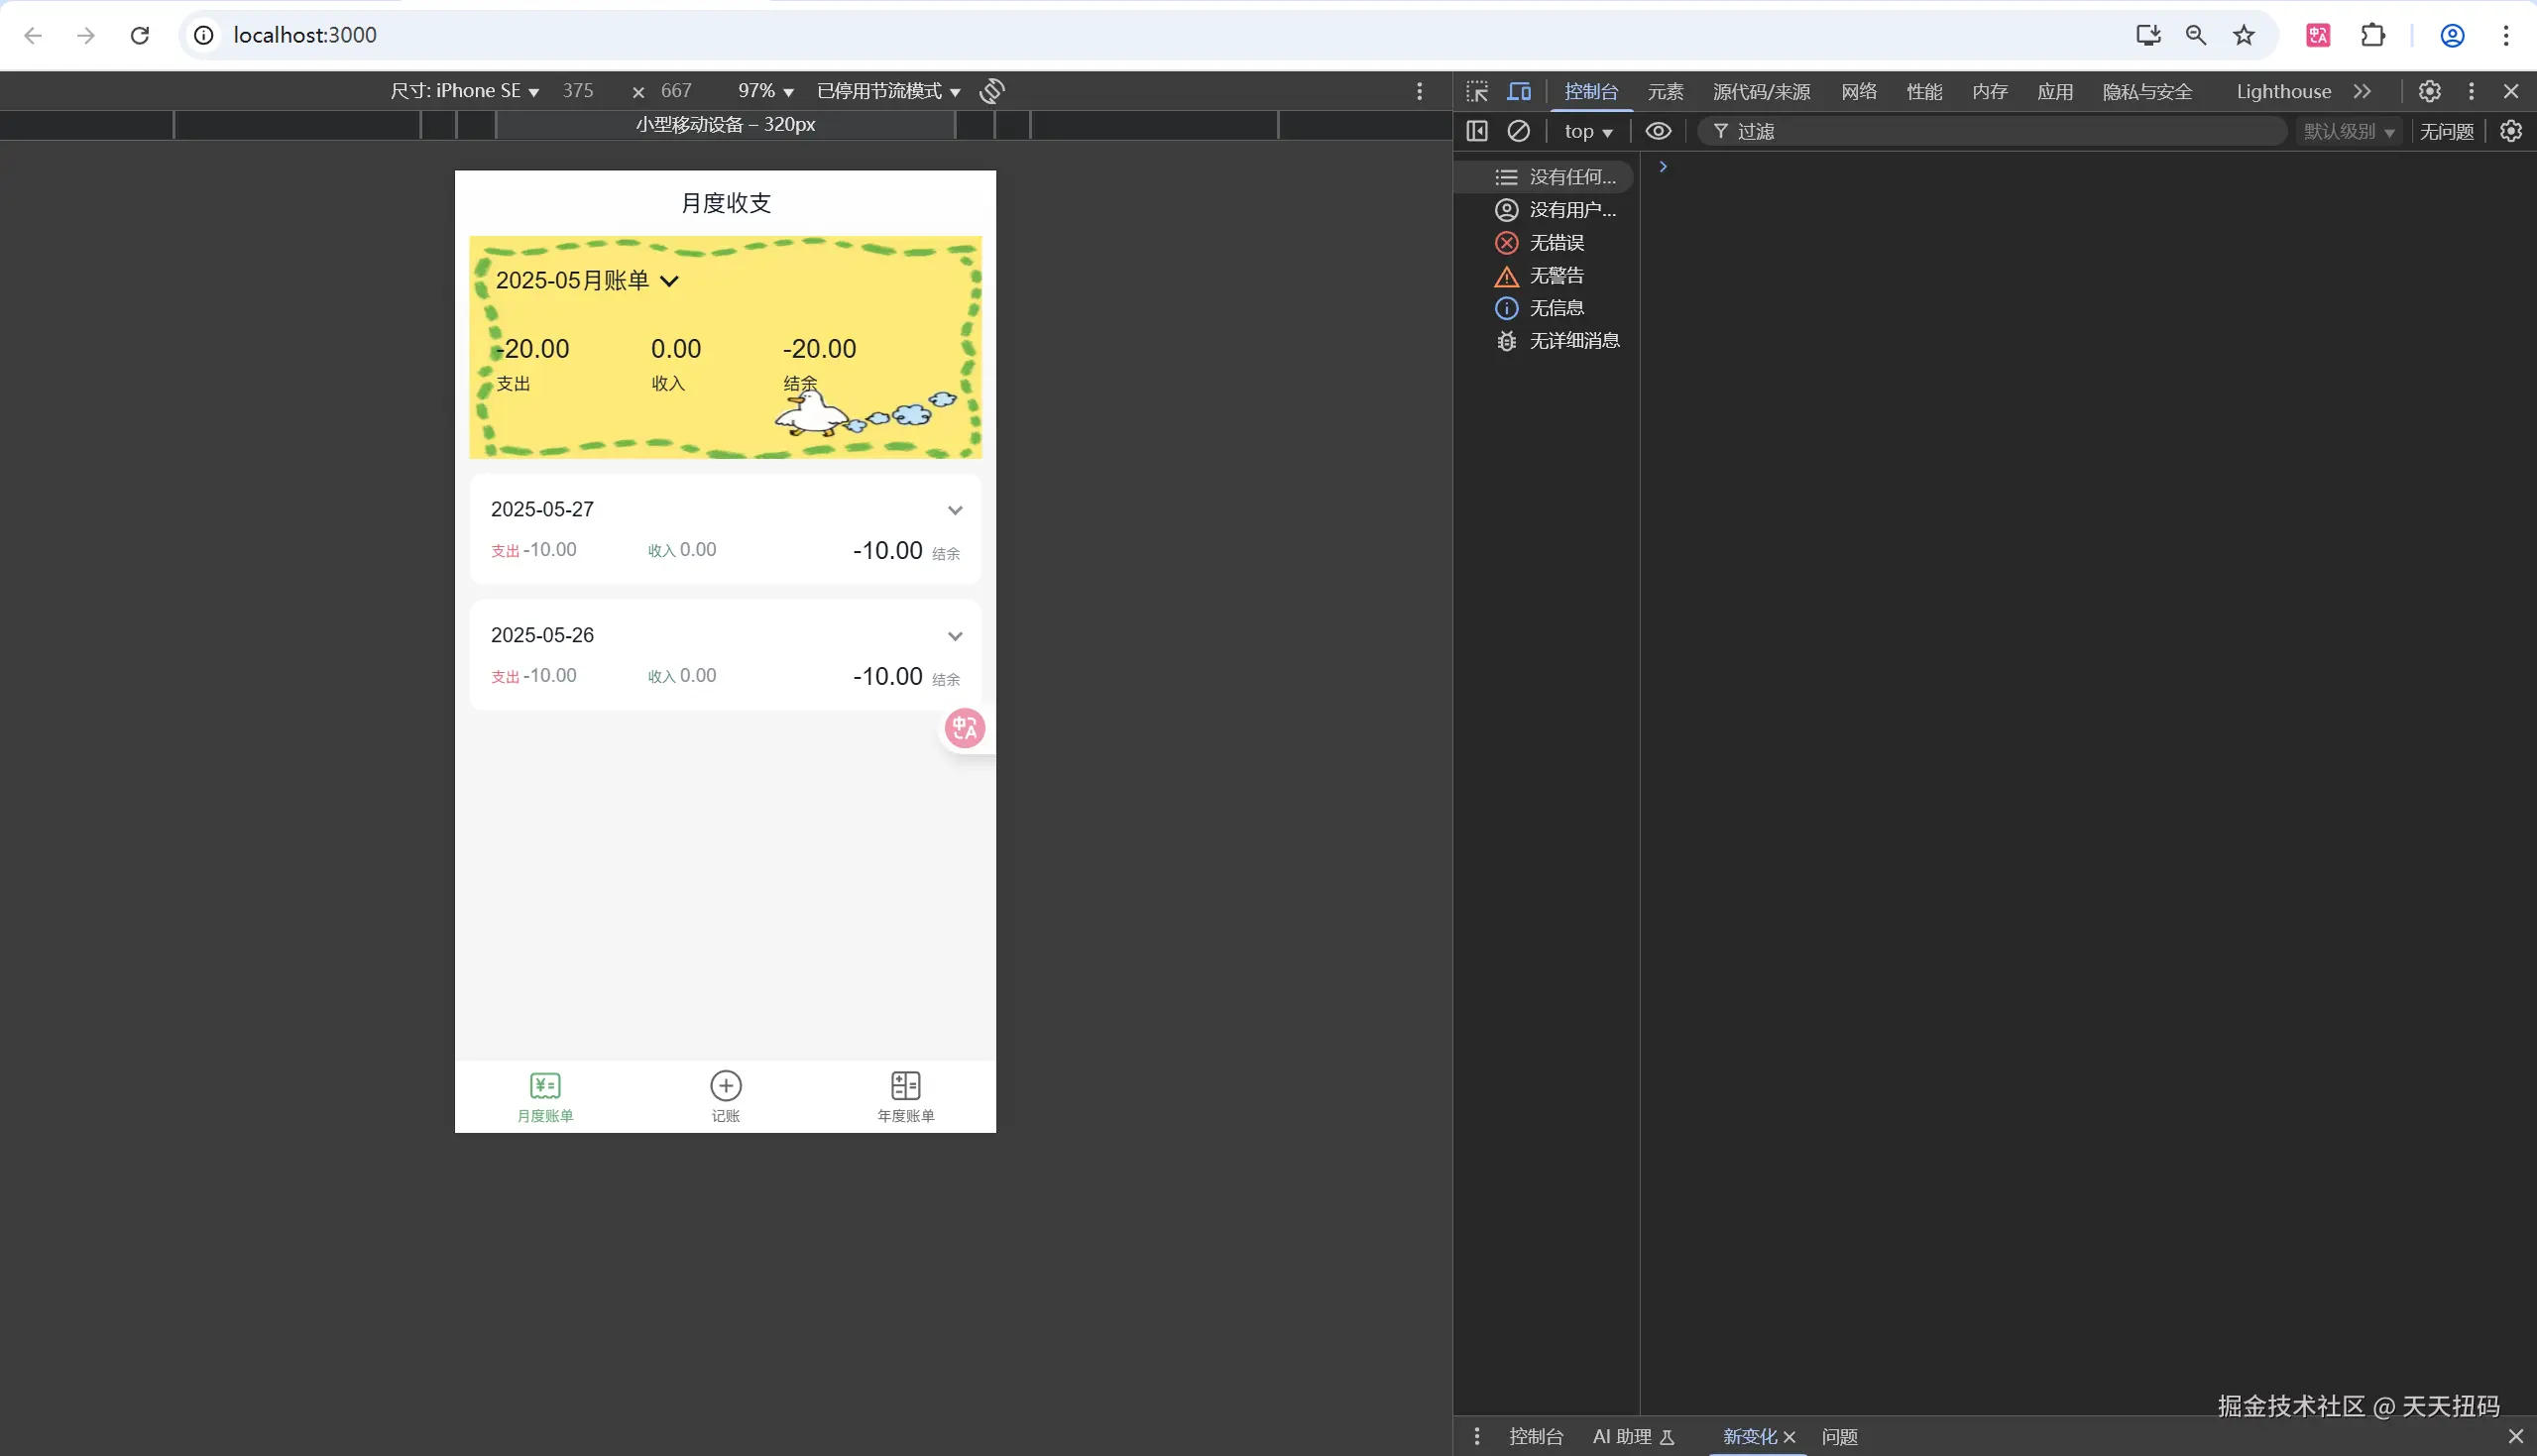Toggle device toolbar icon

click(x=1519, y=91)
